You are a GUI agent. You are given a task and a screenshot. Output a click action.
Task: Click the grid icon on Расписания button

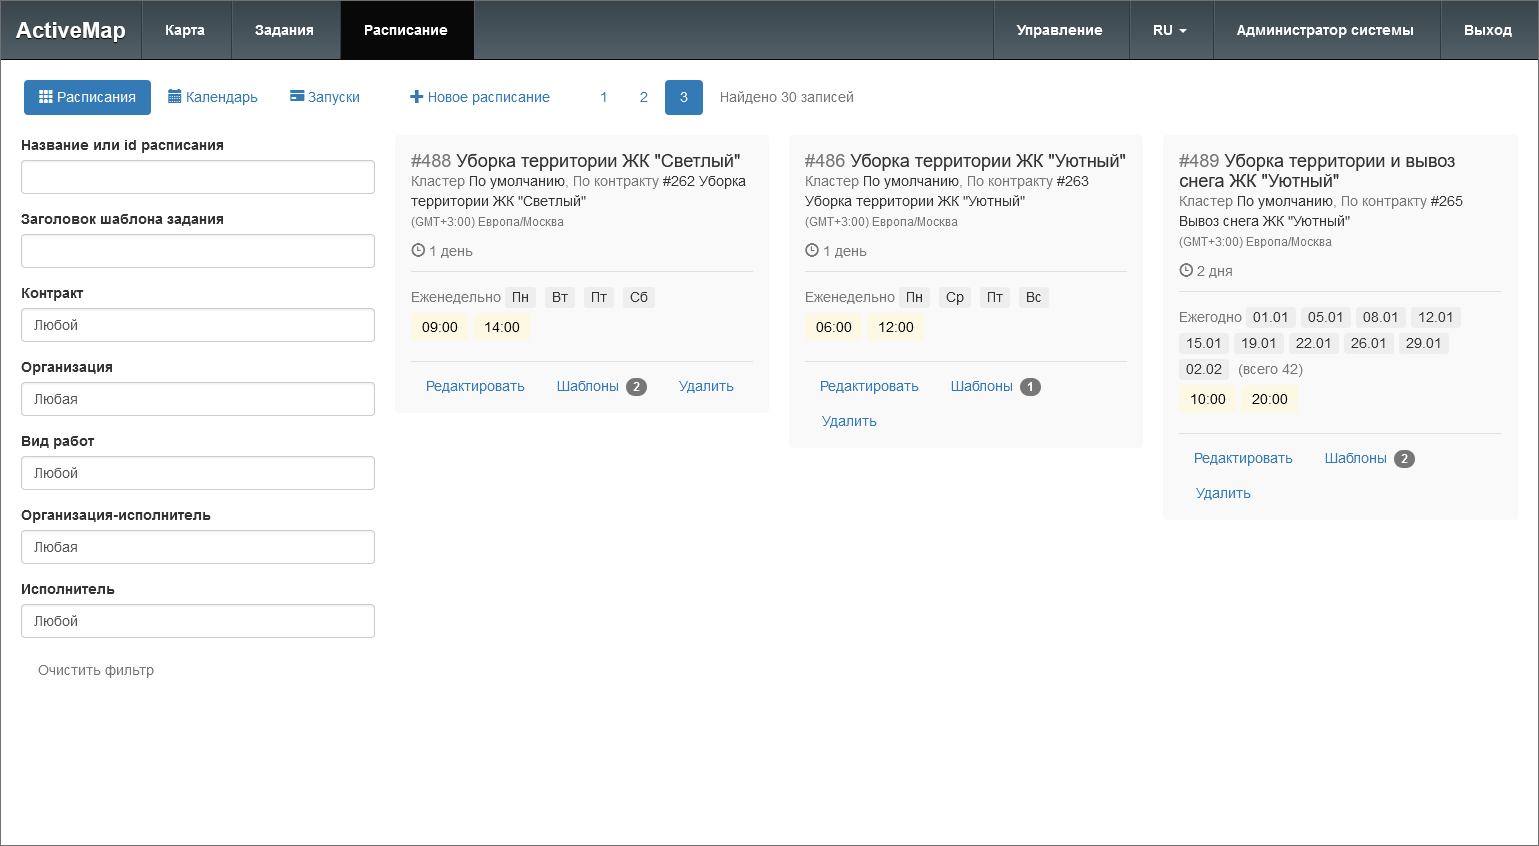[x=45, y=97]
